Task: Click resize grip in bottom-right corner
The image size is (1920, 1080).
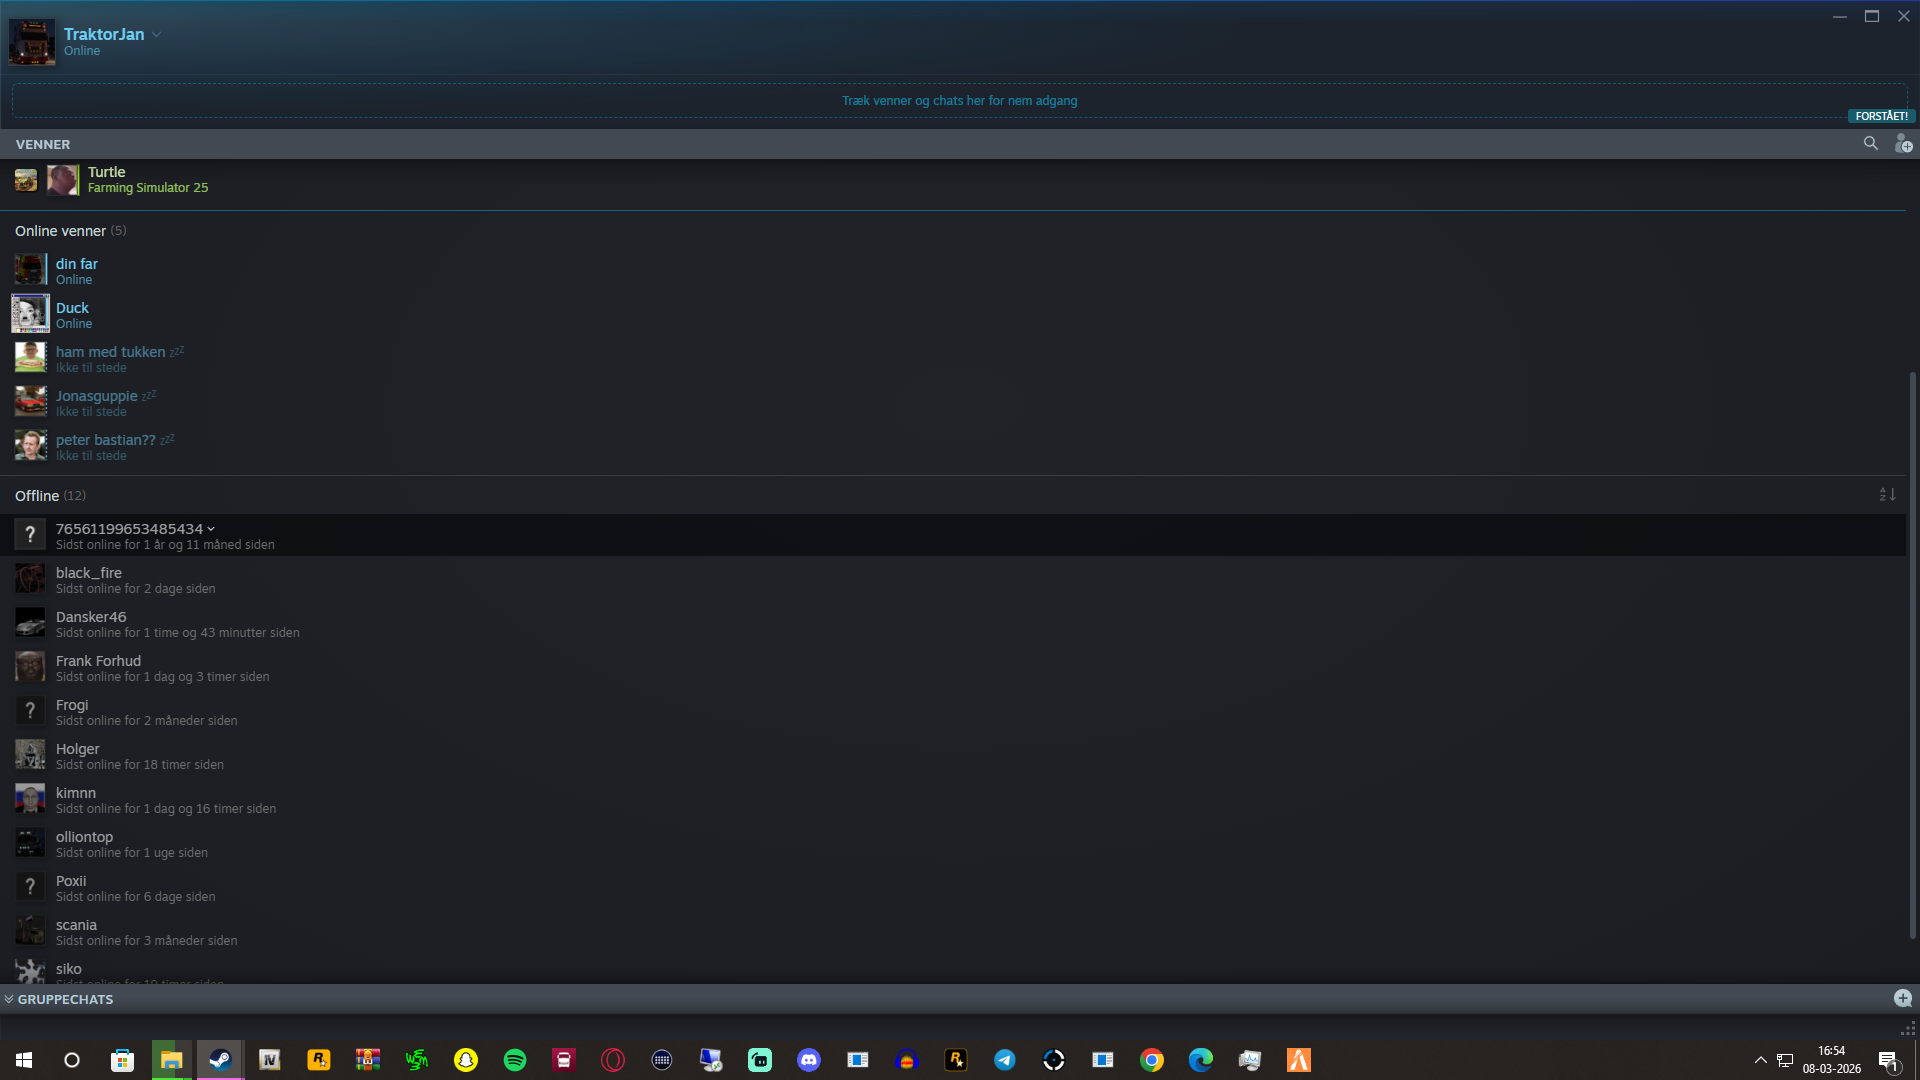Action: point(1908,1028)
